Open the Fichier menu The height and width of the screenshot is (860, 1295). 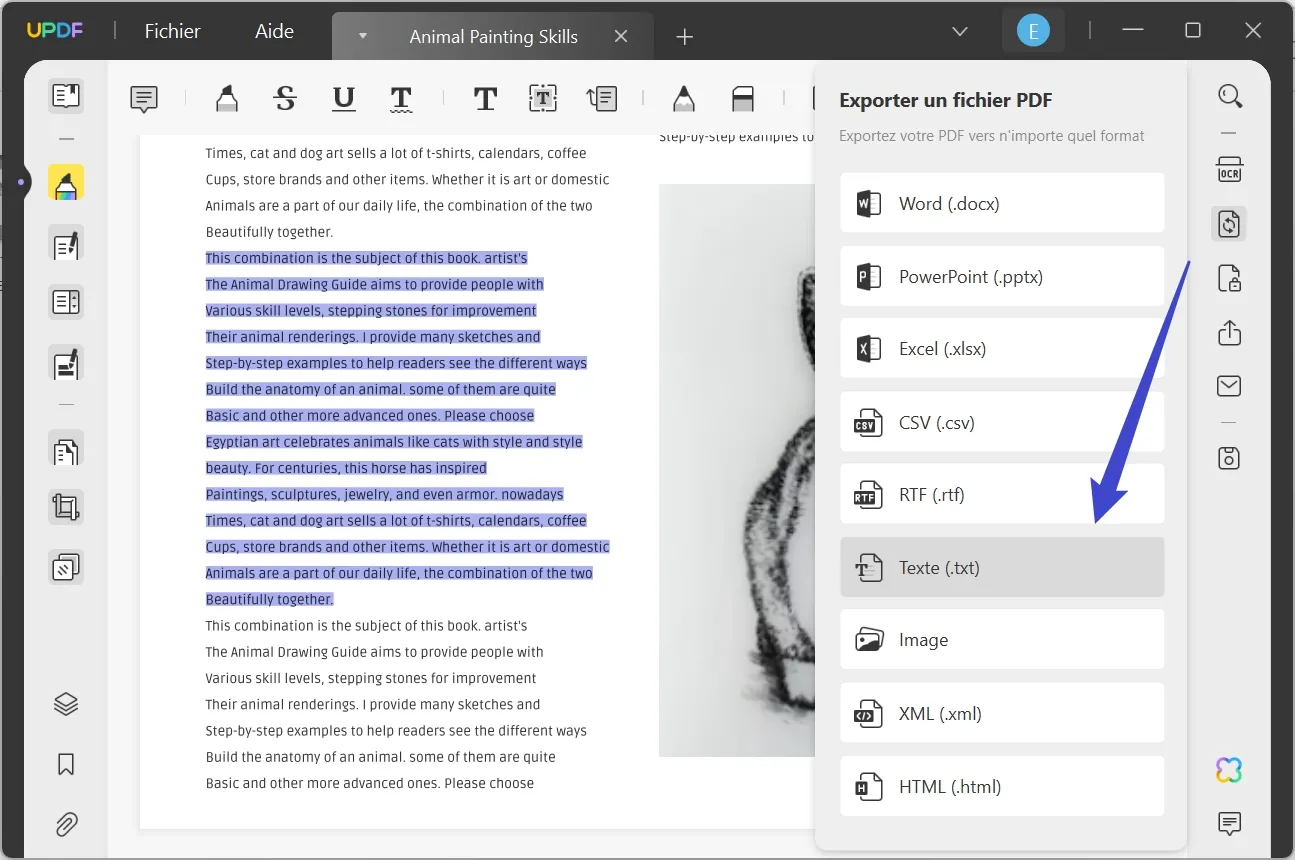click(171, 31)
